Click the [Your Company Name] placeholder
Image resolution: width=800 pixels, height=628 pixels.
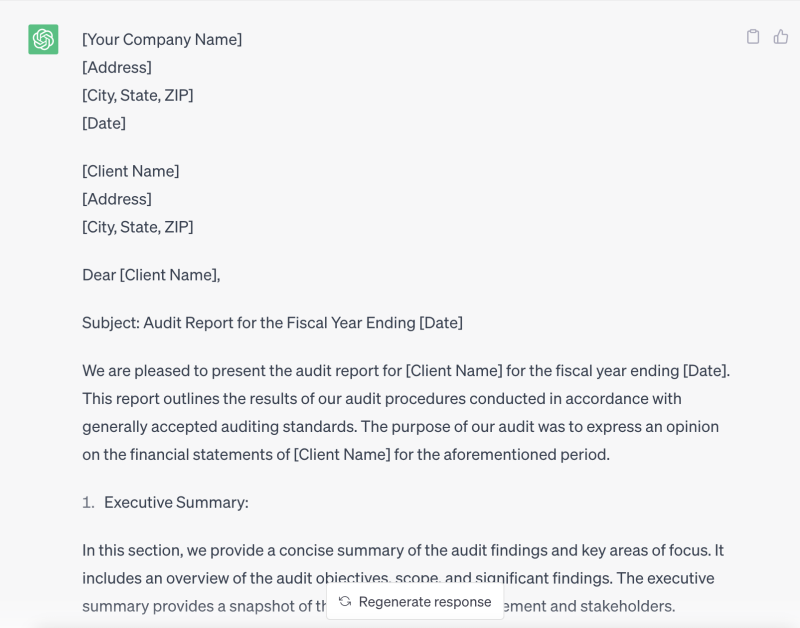click(x=162, y=39)
